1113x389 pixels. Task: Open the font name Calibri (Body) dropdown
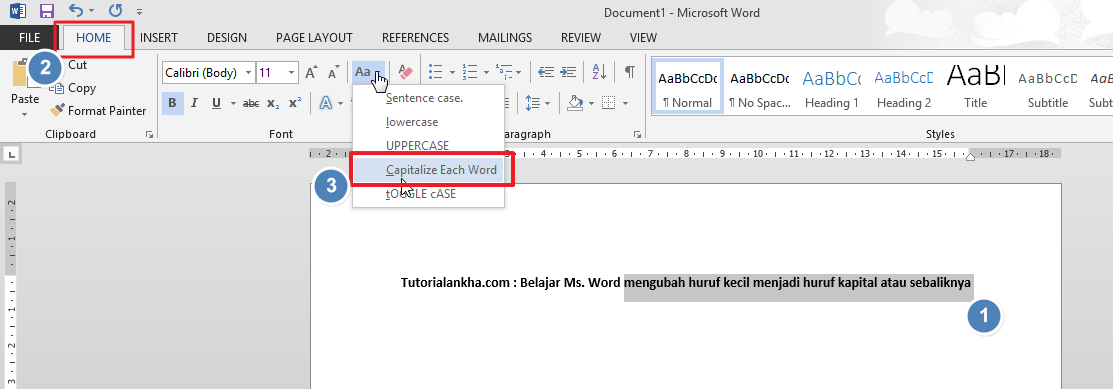[x=248, y=72]
